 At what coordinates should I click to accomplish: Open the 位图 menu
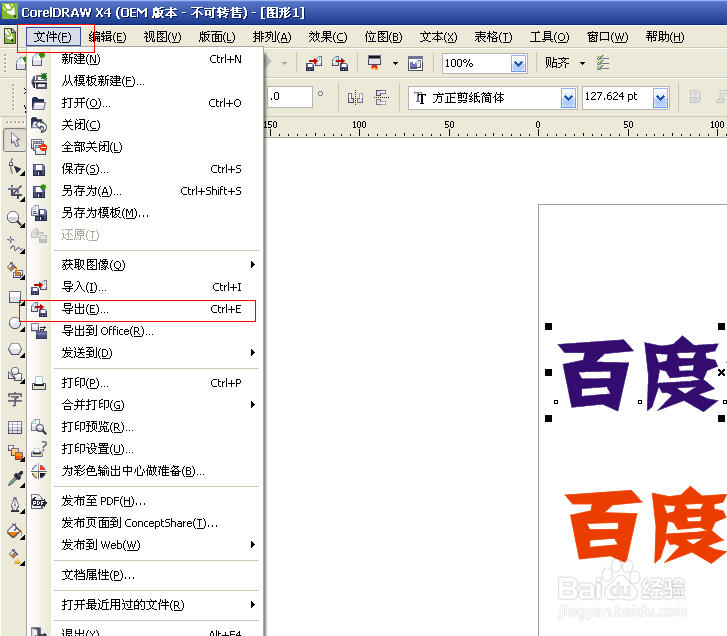coord(383,37)
